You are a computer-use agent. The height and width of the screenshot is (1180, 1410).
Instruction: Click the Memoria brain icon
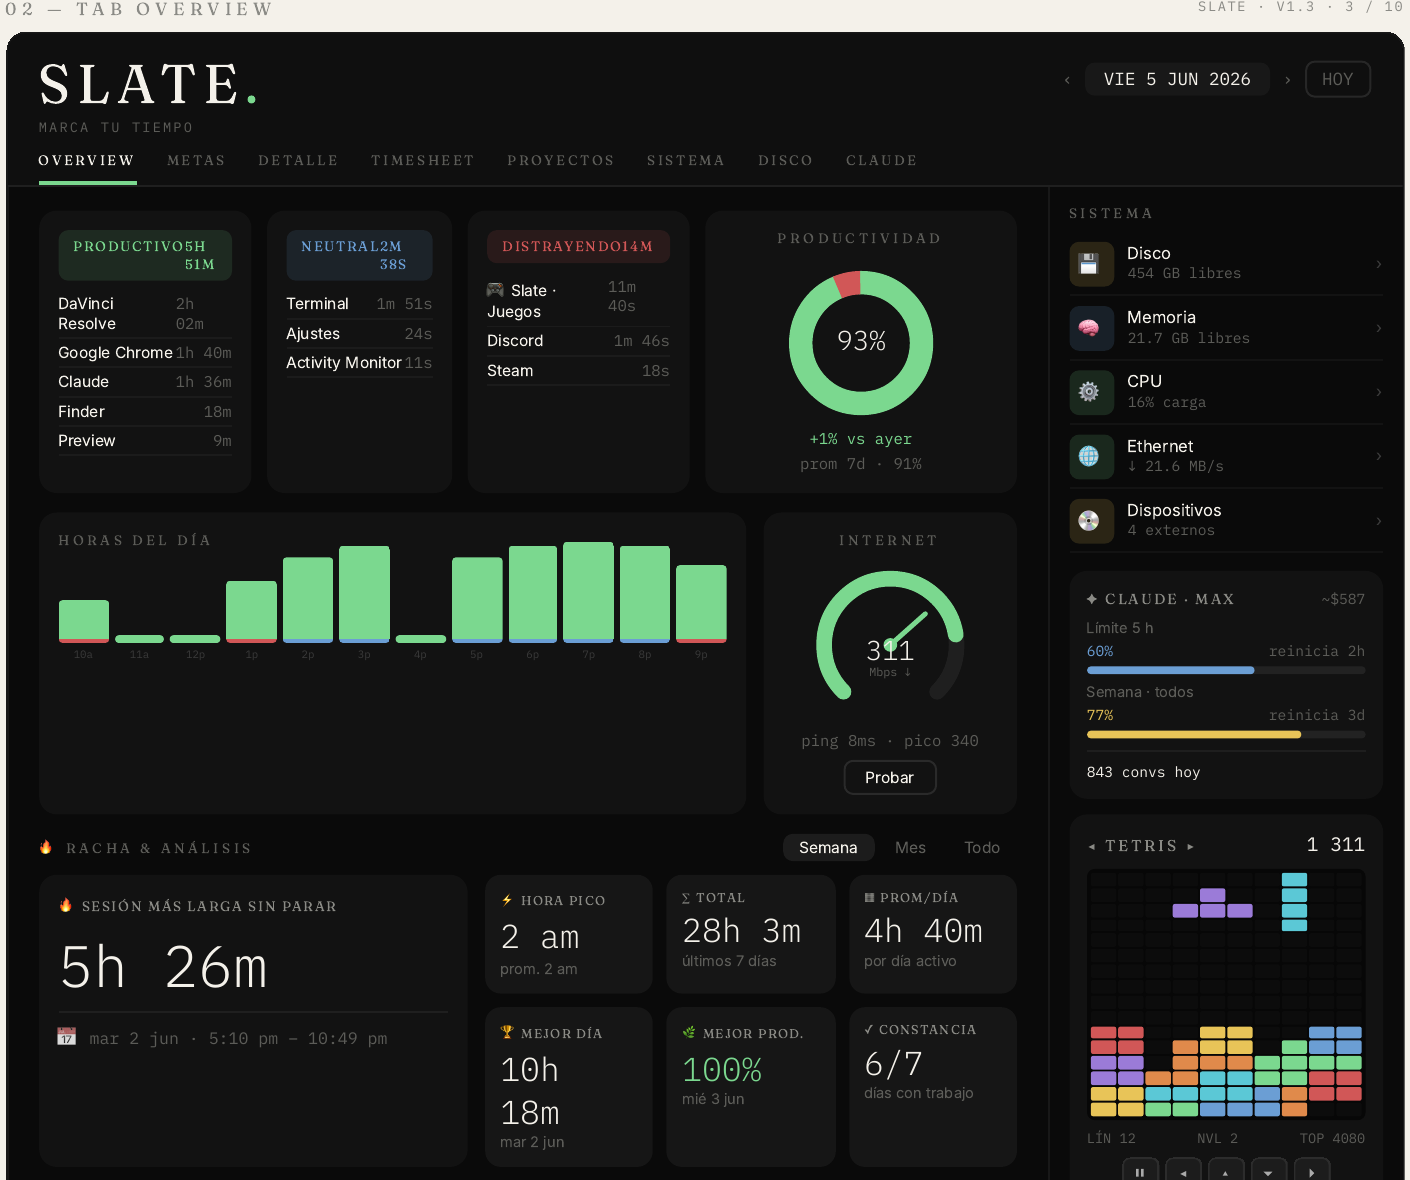click(x=1090, y=328)
